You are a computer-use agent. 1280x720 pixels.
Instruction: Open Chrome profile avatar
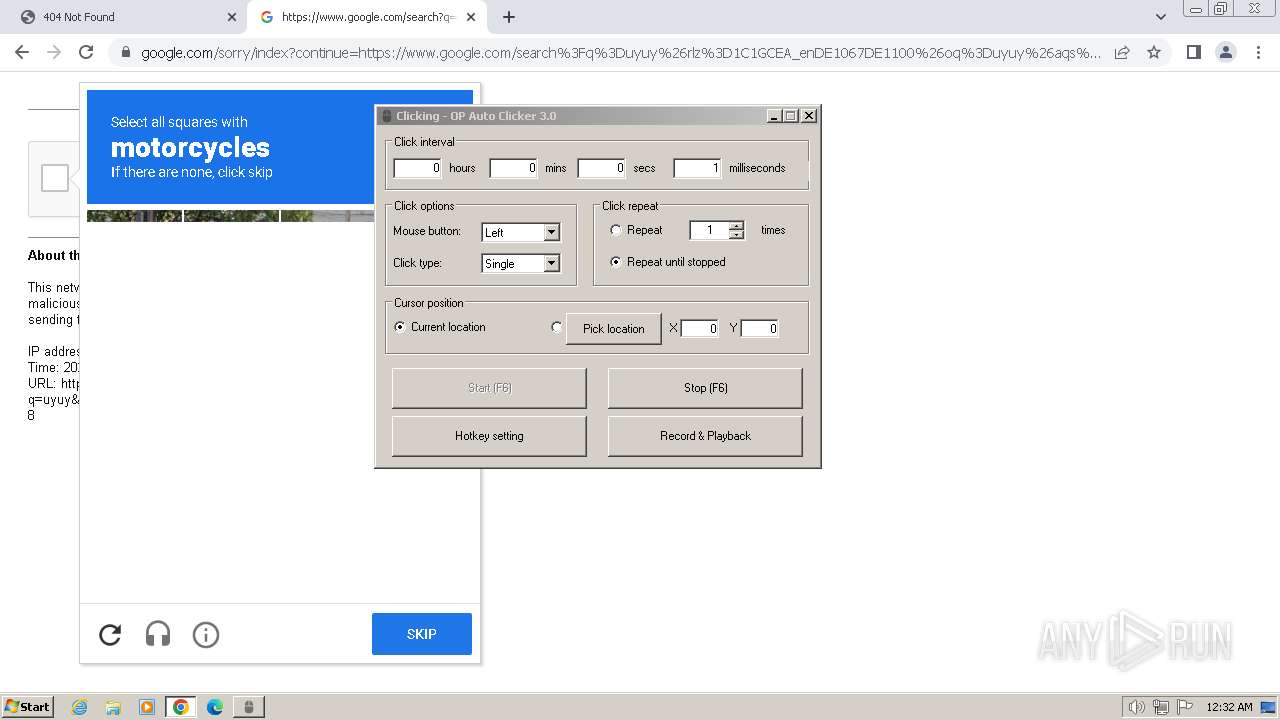pos(1225,52)
